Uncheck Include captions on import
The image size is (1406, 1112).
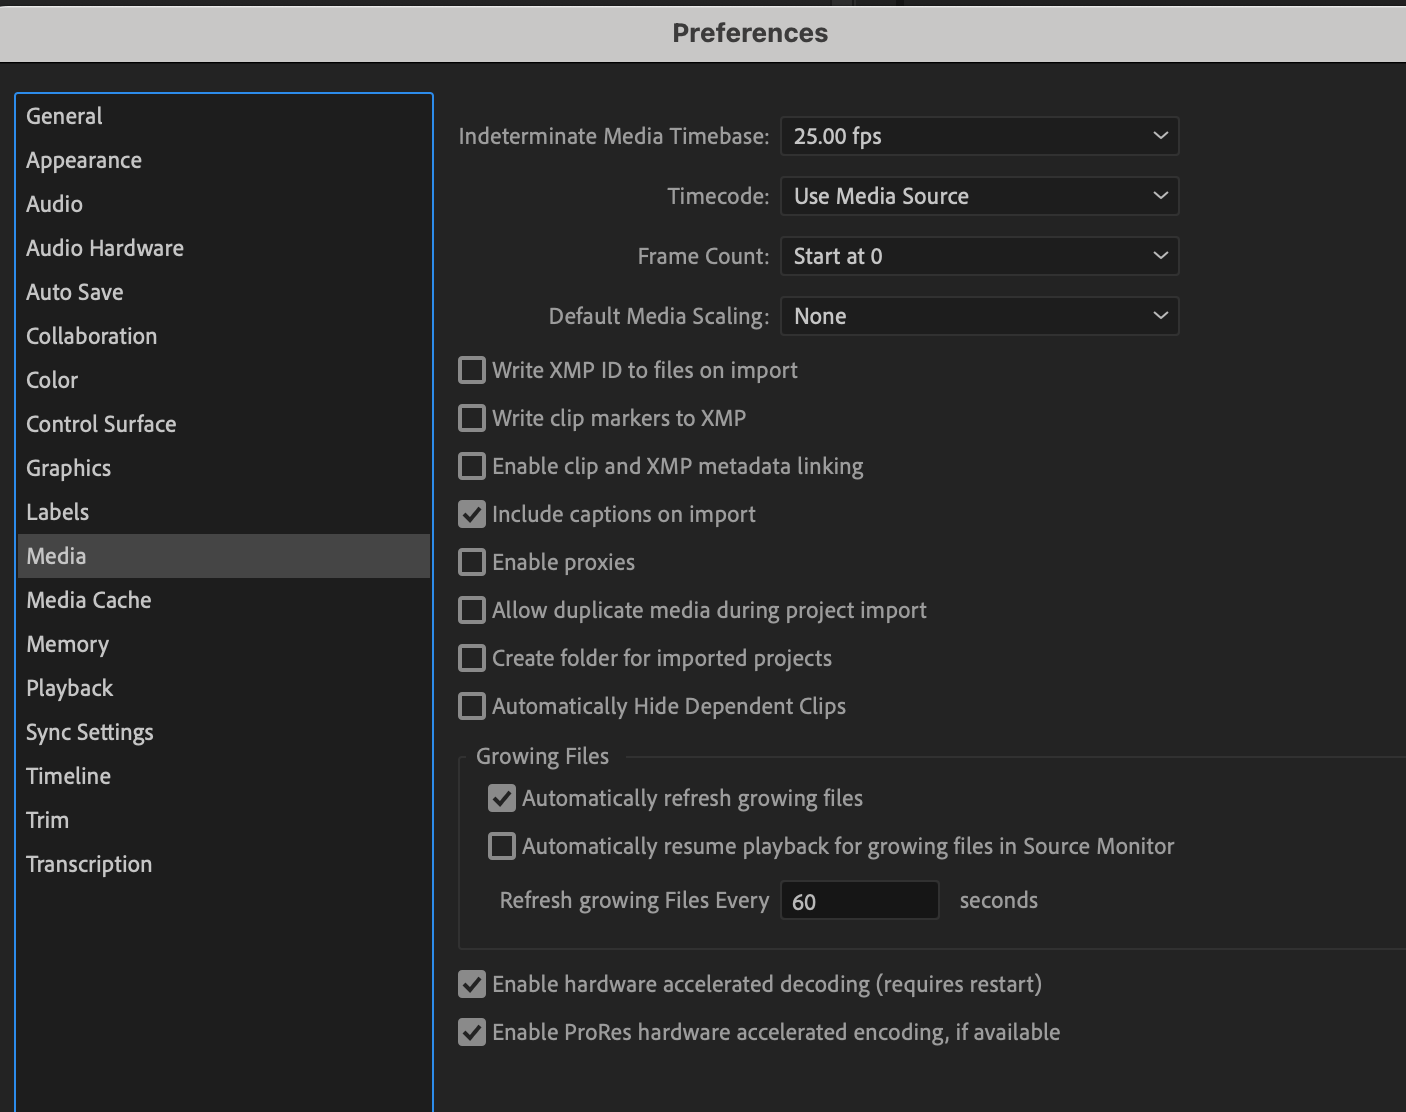471,514
